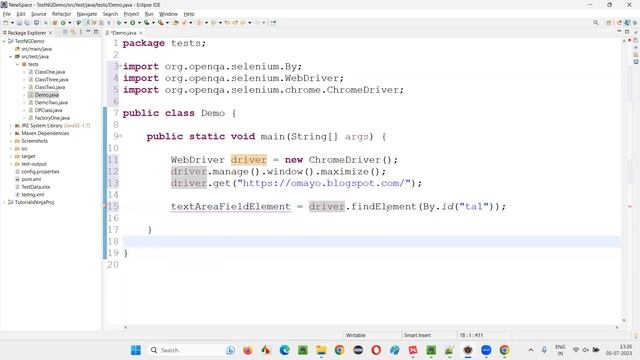The width and height of the screenshot is (640, 360).
Task: Click the toolbar Search magnifier icon
Action: (x=596, y=23)
